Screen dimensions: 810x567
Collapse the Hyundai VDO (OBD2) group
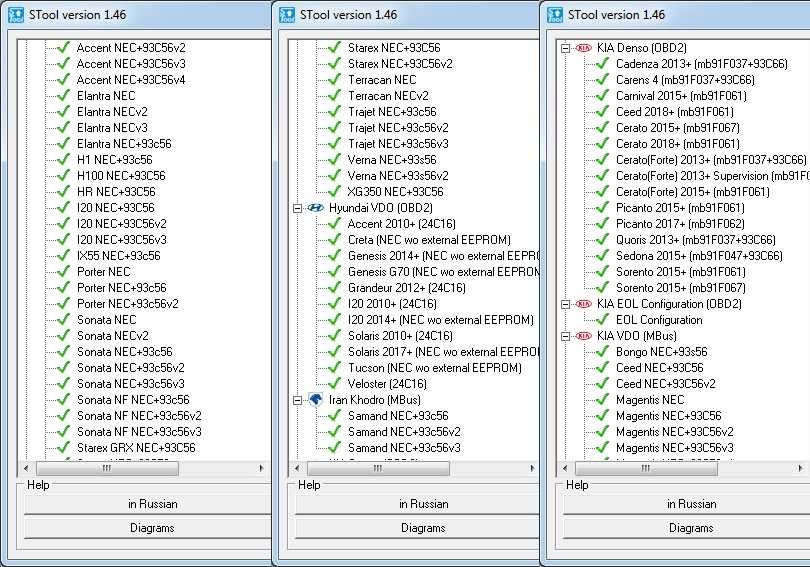point(297,208)
